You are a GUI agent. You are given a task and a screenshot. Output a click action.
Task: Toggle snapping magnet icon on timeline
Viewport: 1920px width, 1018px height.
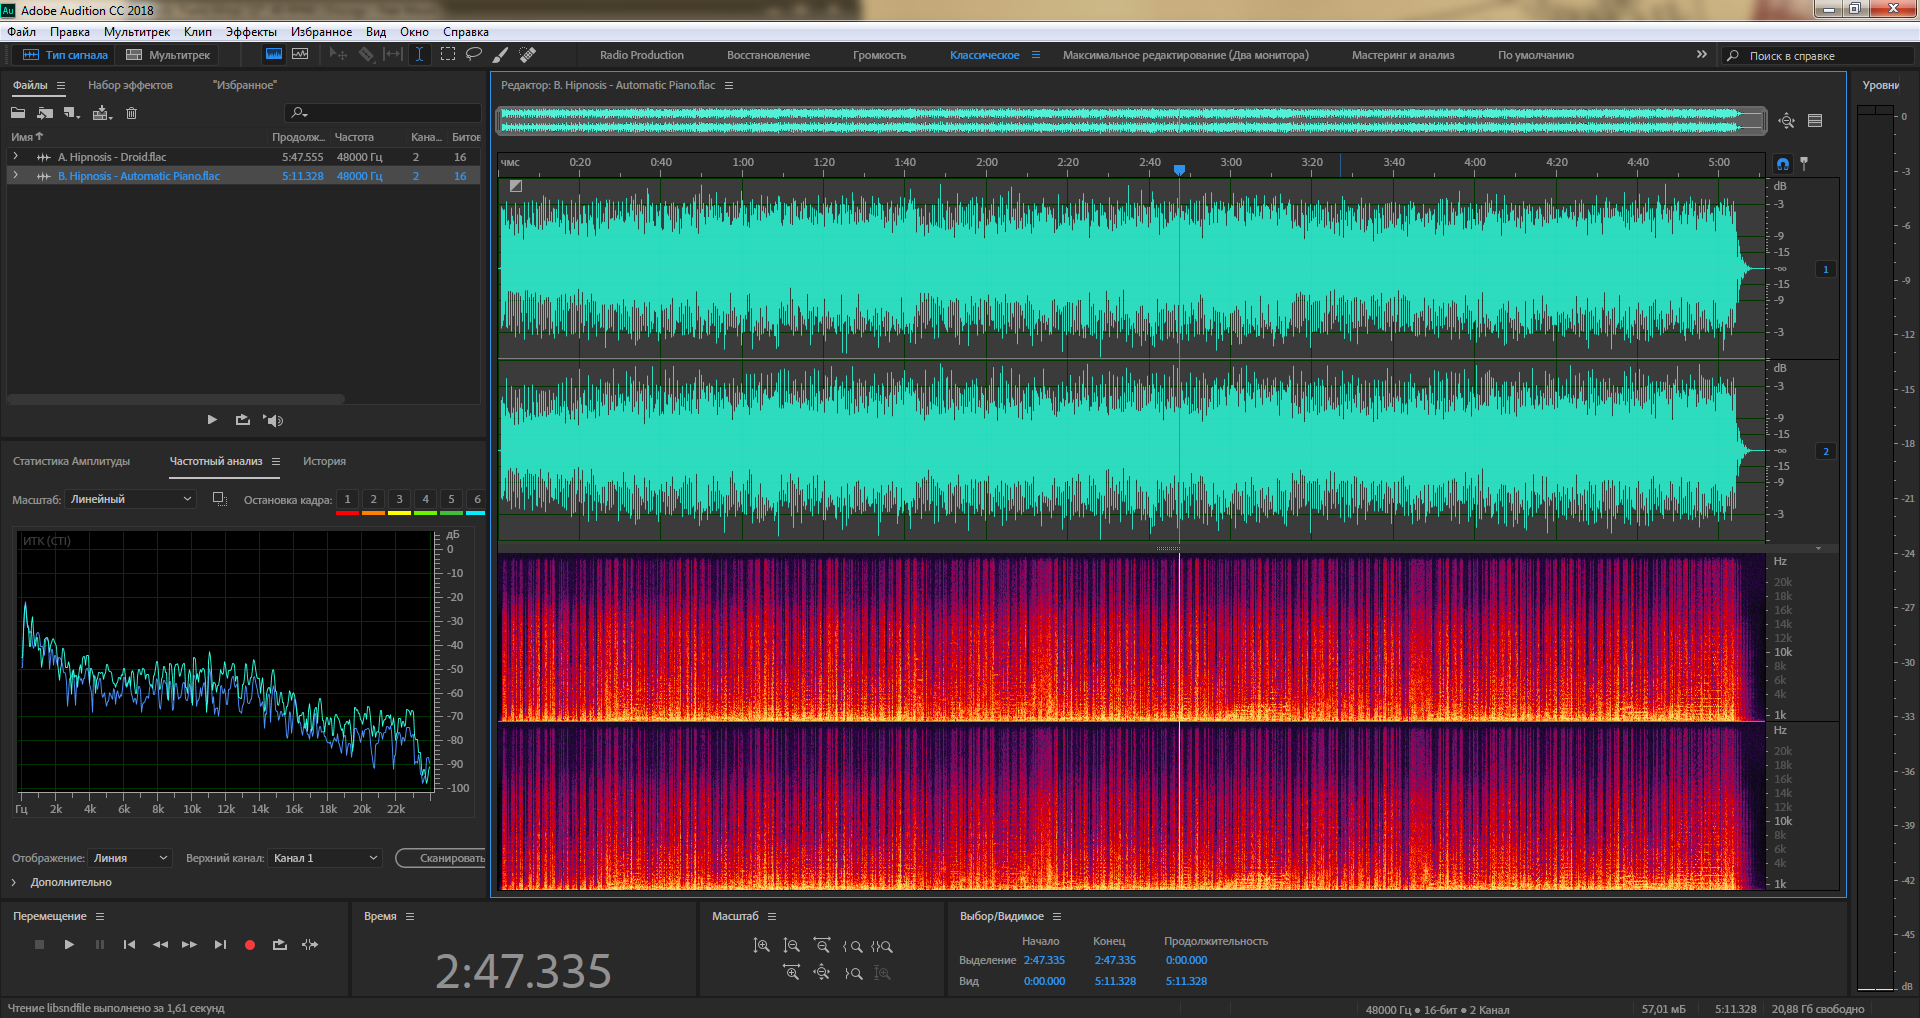(1783, 163)
